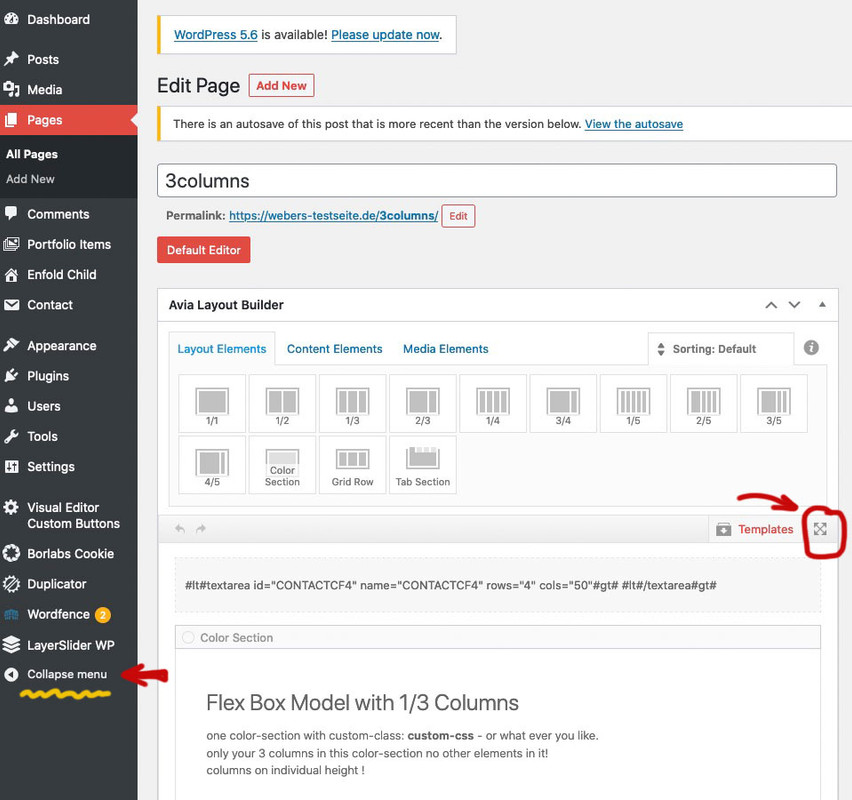This screenshot has height=800, width=852.
Task: Open the webers-testseite.de/3columns permalink
Action: coord(333,216)
